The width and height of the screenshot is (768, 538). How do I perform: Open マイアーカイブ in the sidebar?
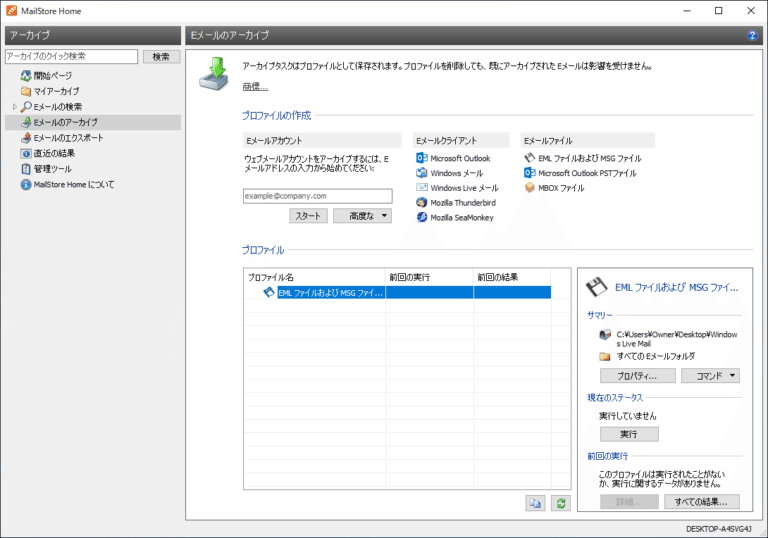(x=56, y=91)
